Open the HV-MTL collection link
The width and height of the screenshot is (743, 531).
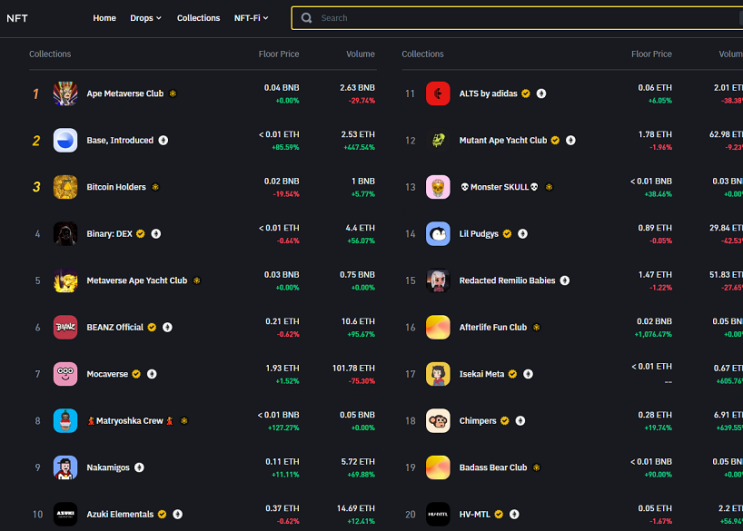coord(474,514)
